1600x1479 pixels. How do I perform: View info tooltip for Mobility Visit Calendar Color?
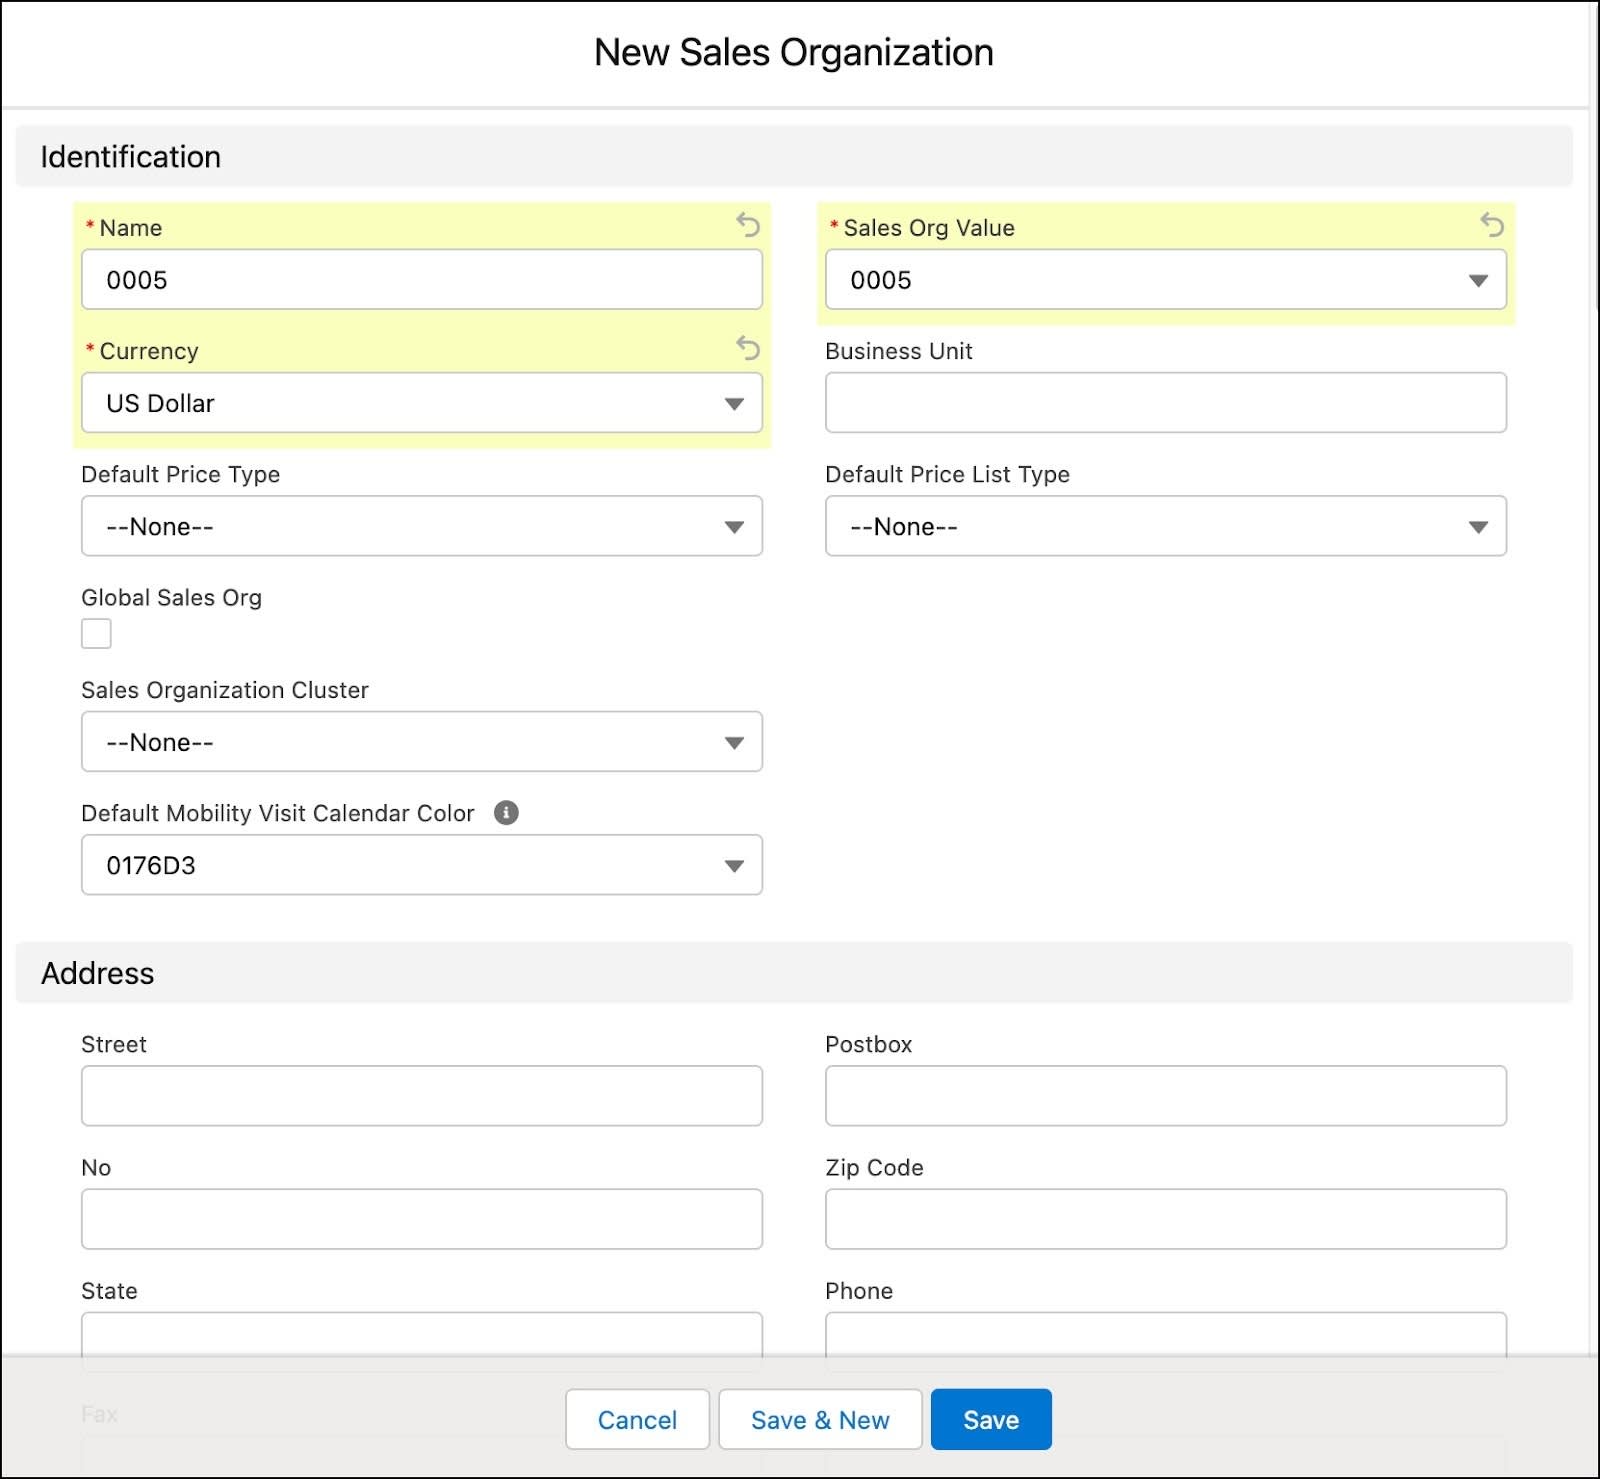(x=507, y=813)
